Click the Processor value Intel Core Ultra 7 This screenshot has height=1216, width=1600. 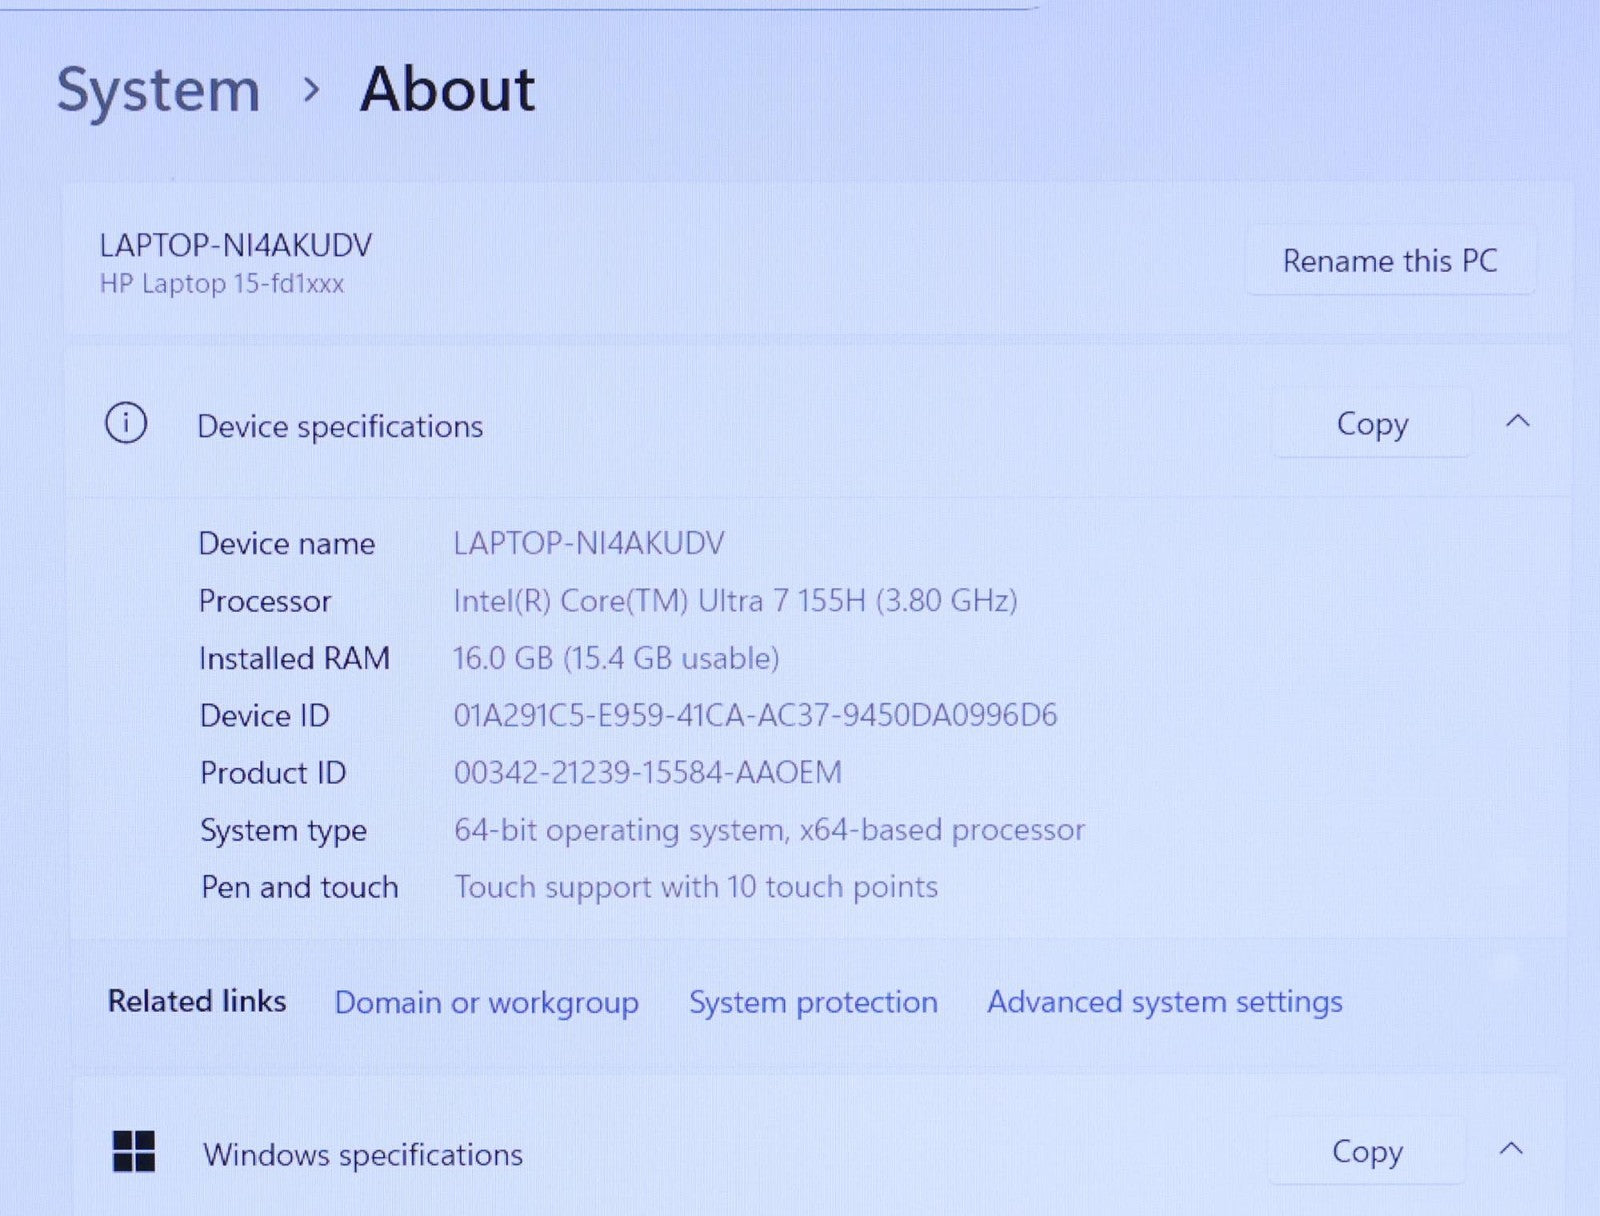(735, 600)
